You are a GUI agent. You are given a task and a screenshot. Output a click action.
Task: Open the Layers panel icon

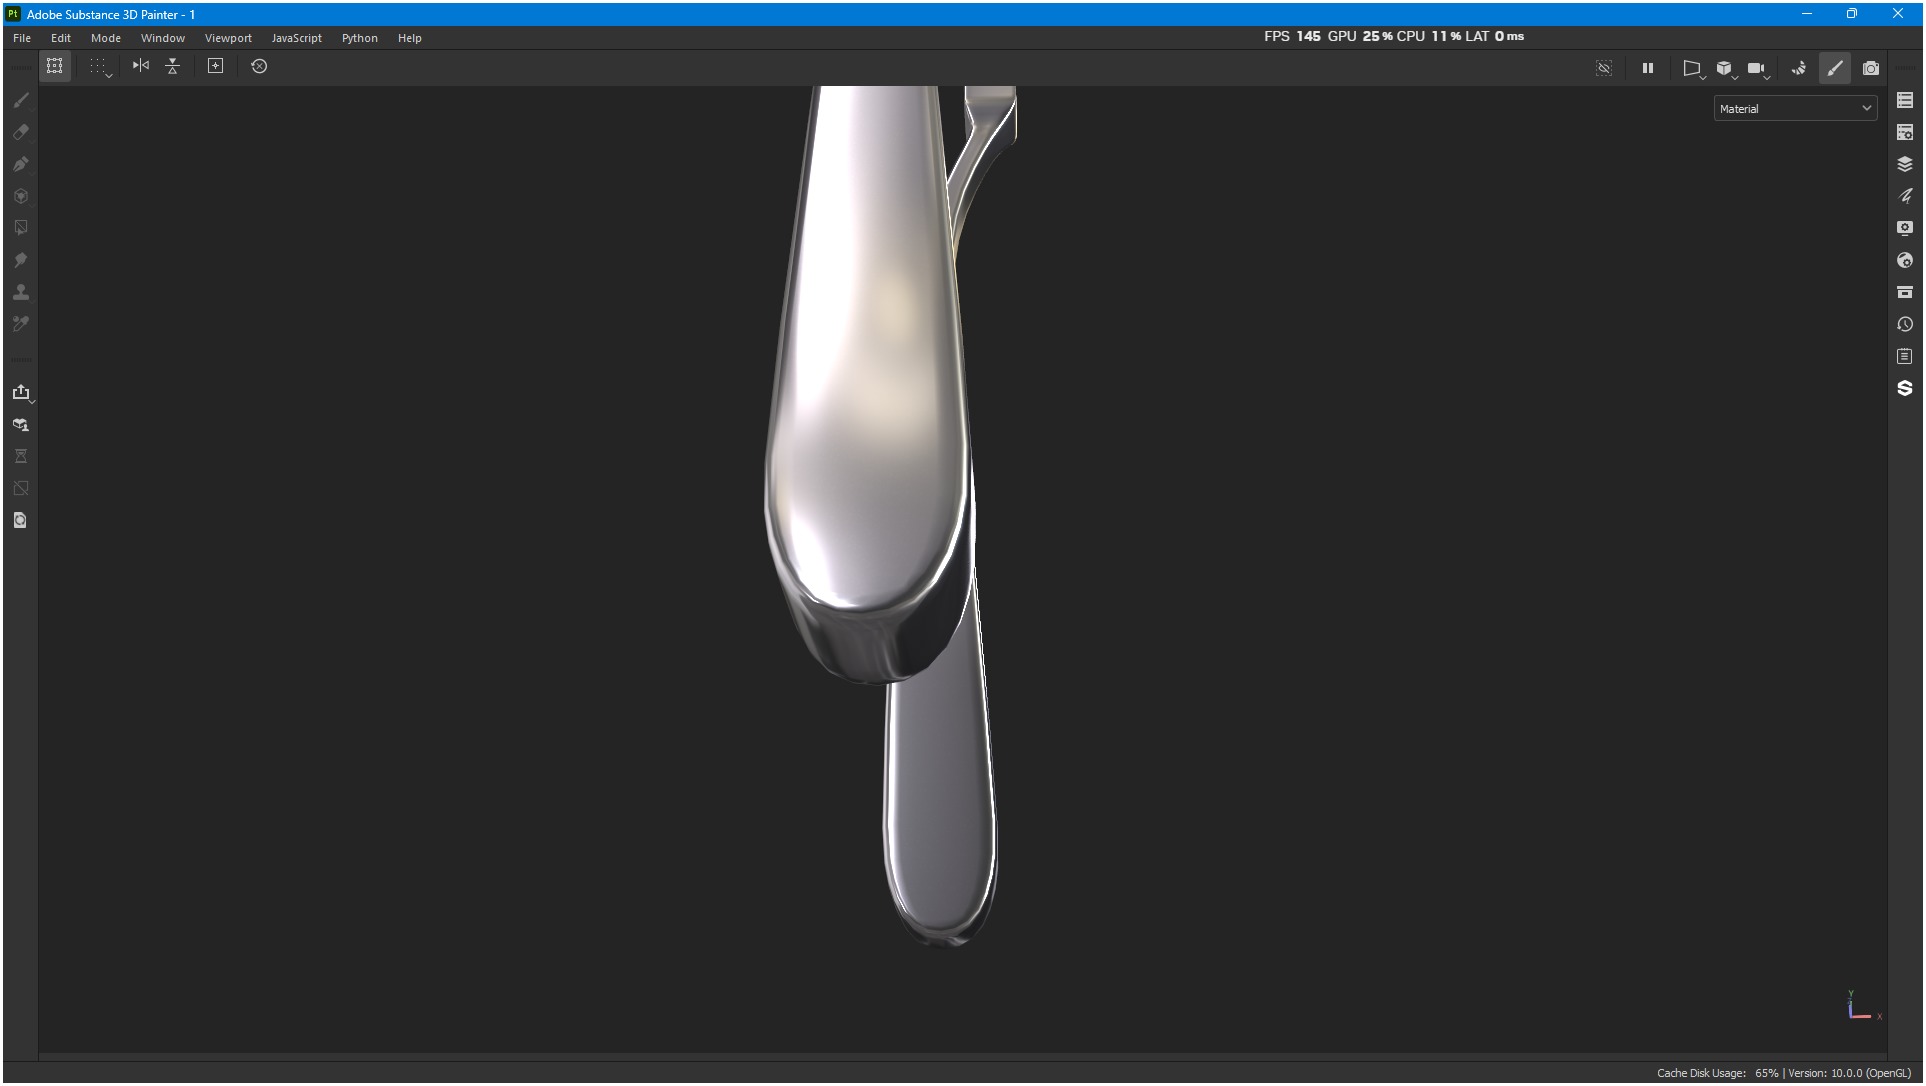pyautogui.click(x=1904, y=164)
